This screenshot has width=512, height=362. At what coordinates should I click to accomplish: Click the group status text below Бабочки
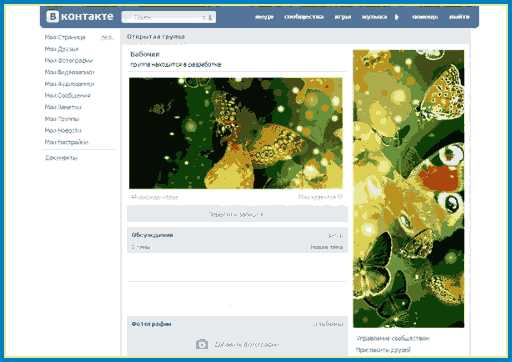(176, 65)
